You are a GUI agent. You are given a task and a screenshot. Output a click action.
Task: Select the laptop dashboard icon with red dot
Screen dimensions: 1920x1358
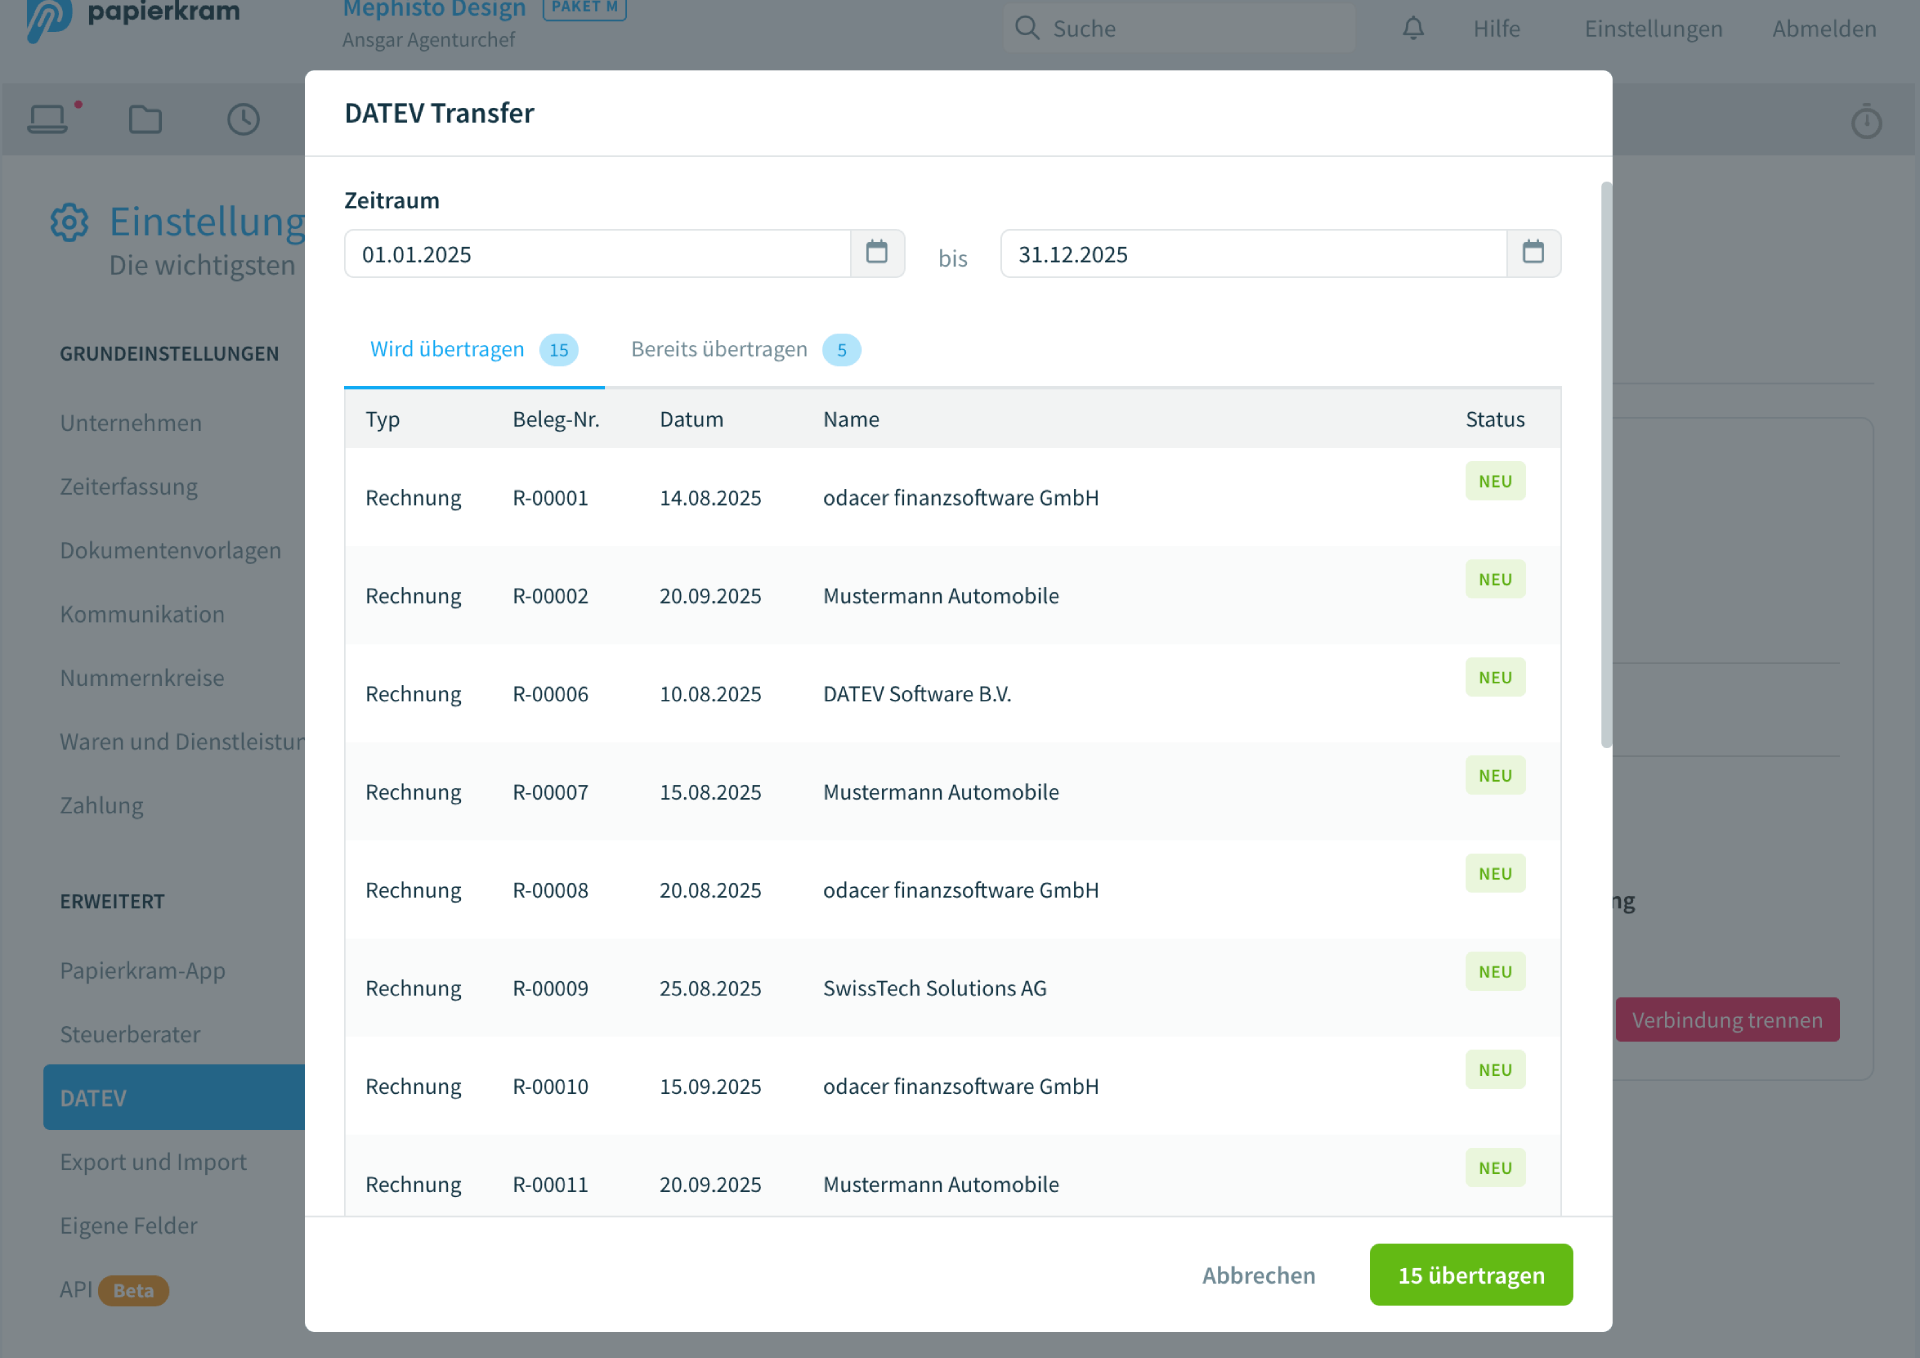pyautogui.click(x=48, y=119)
